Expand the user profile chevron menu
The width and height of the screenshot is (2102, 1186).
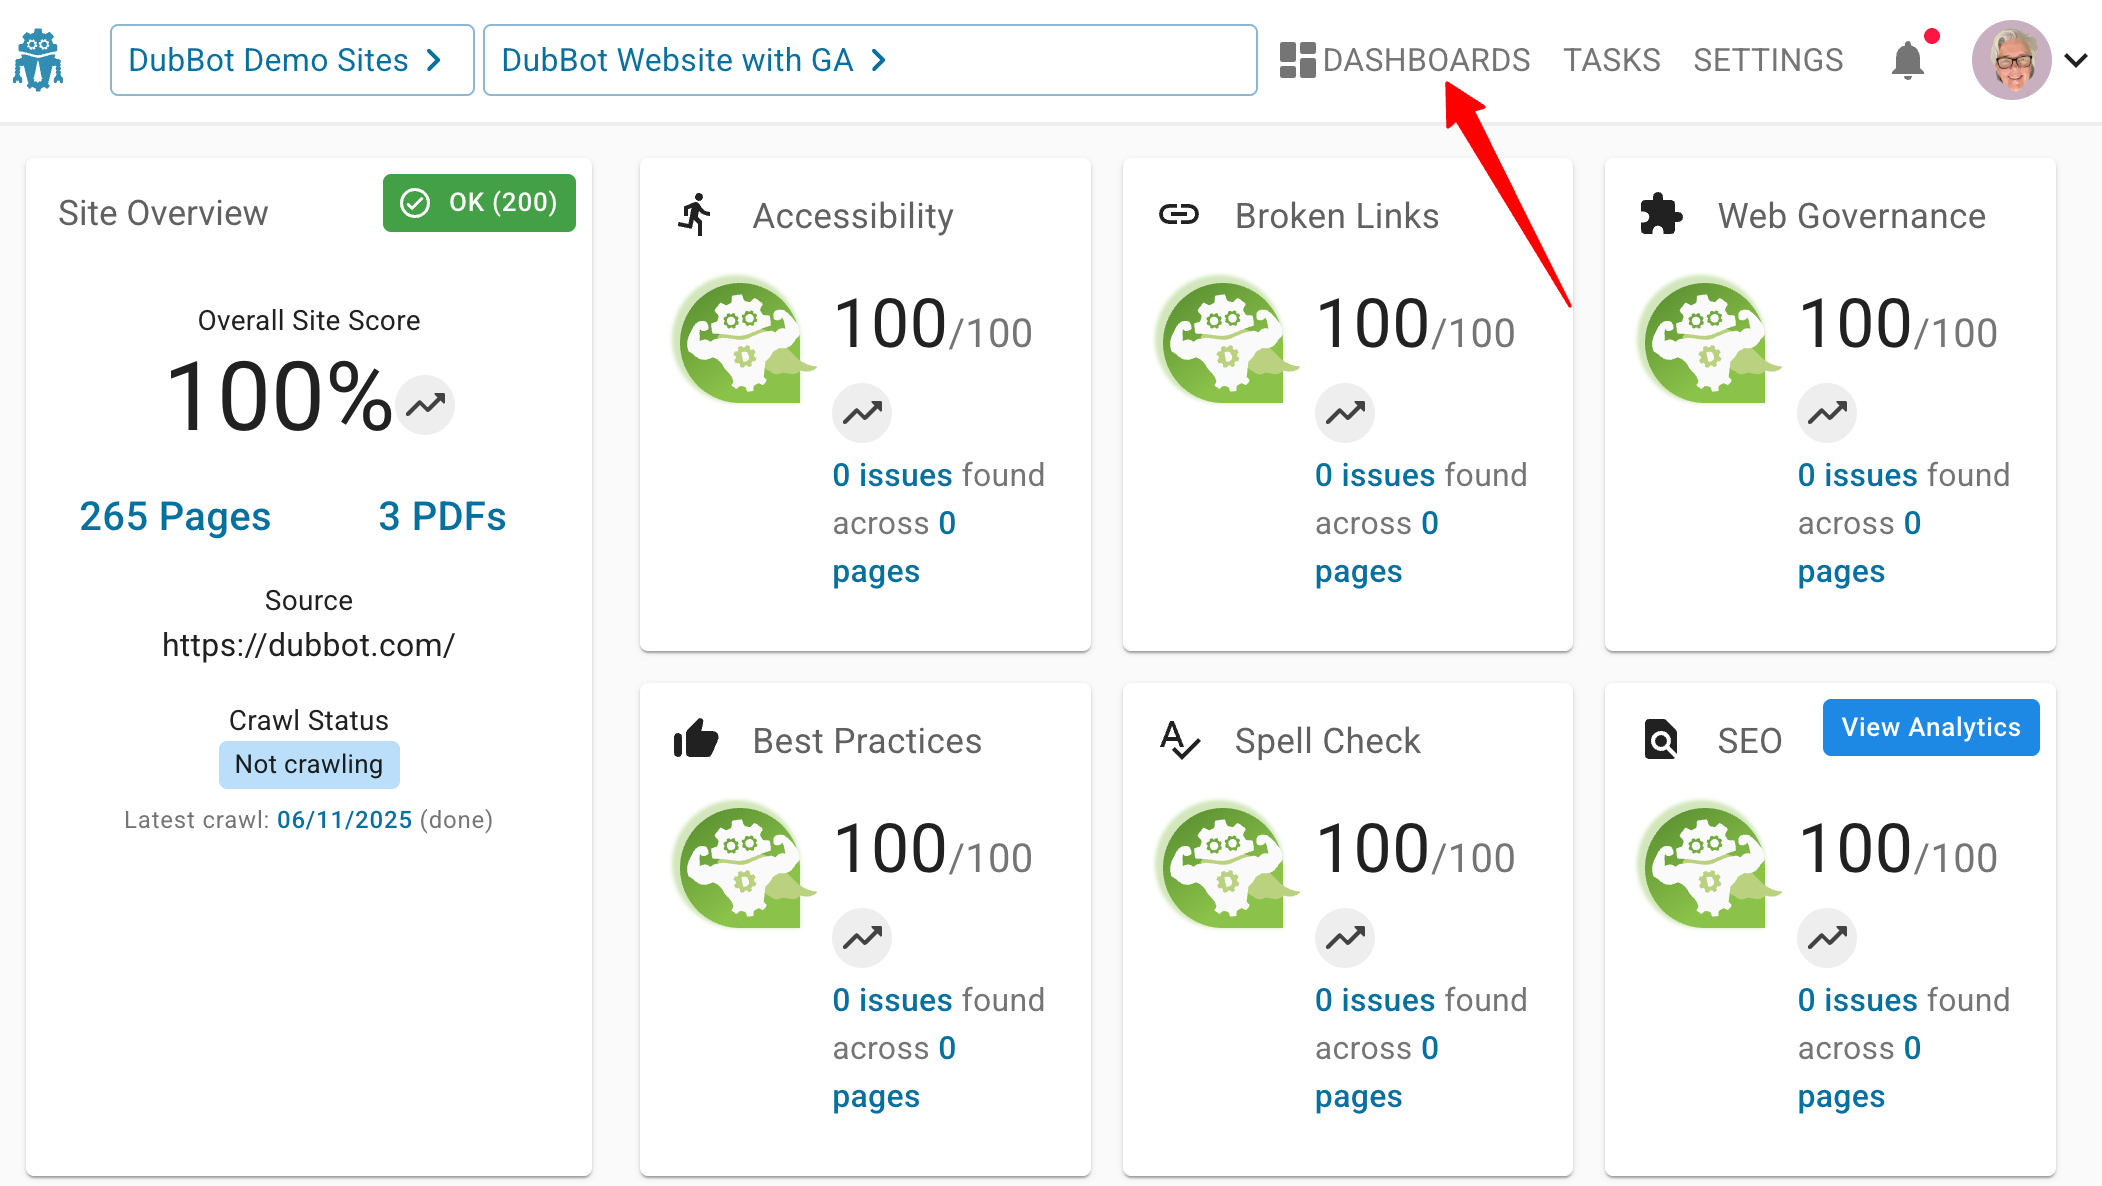click(x=2077, y=60)
